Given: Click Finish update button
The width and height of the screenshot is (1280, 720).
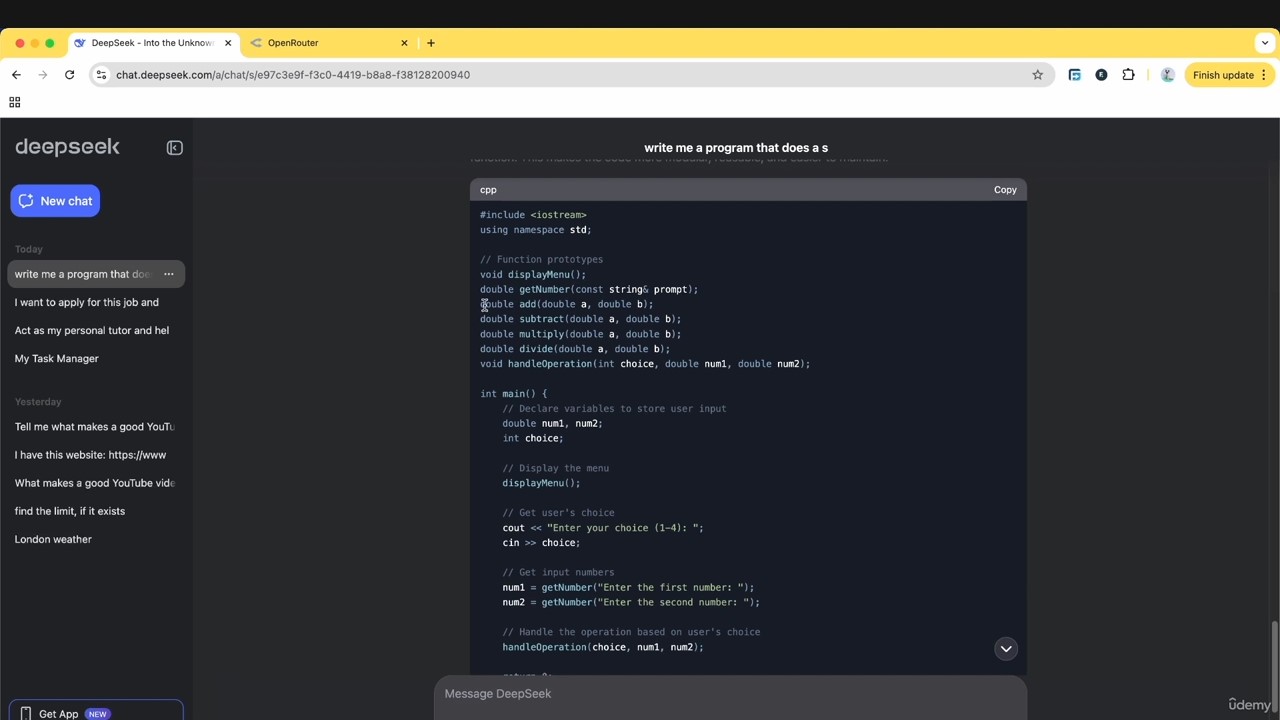Looking at the screenshot, I should (1223, 75).
